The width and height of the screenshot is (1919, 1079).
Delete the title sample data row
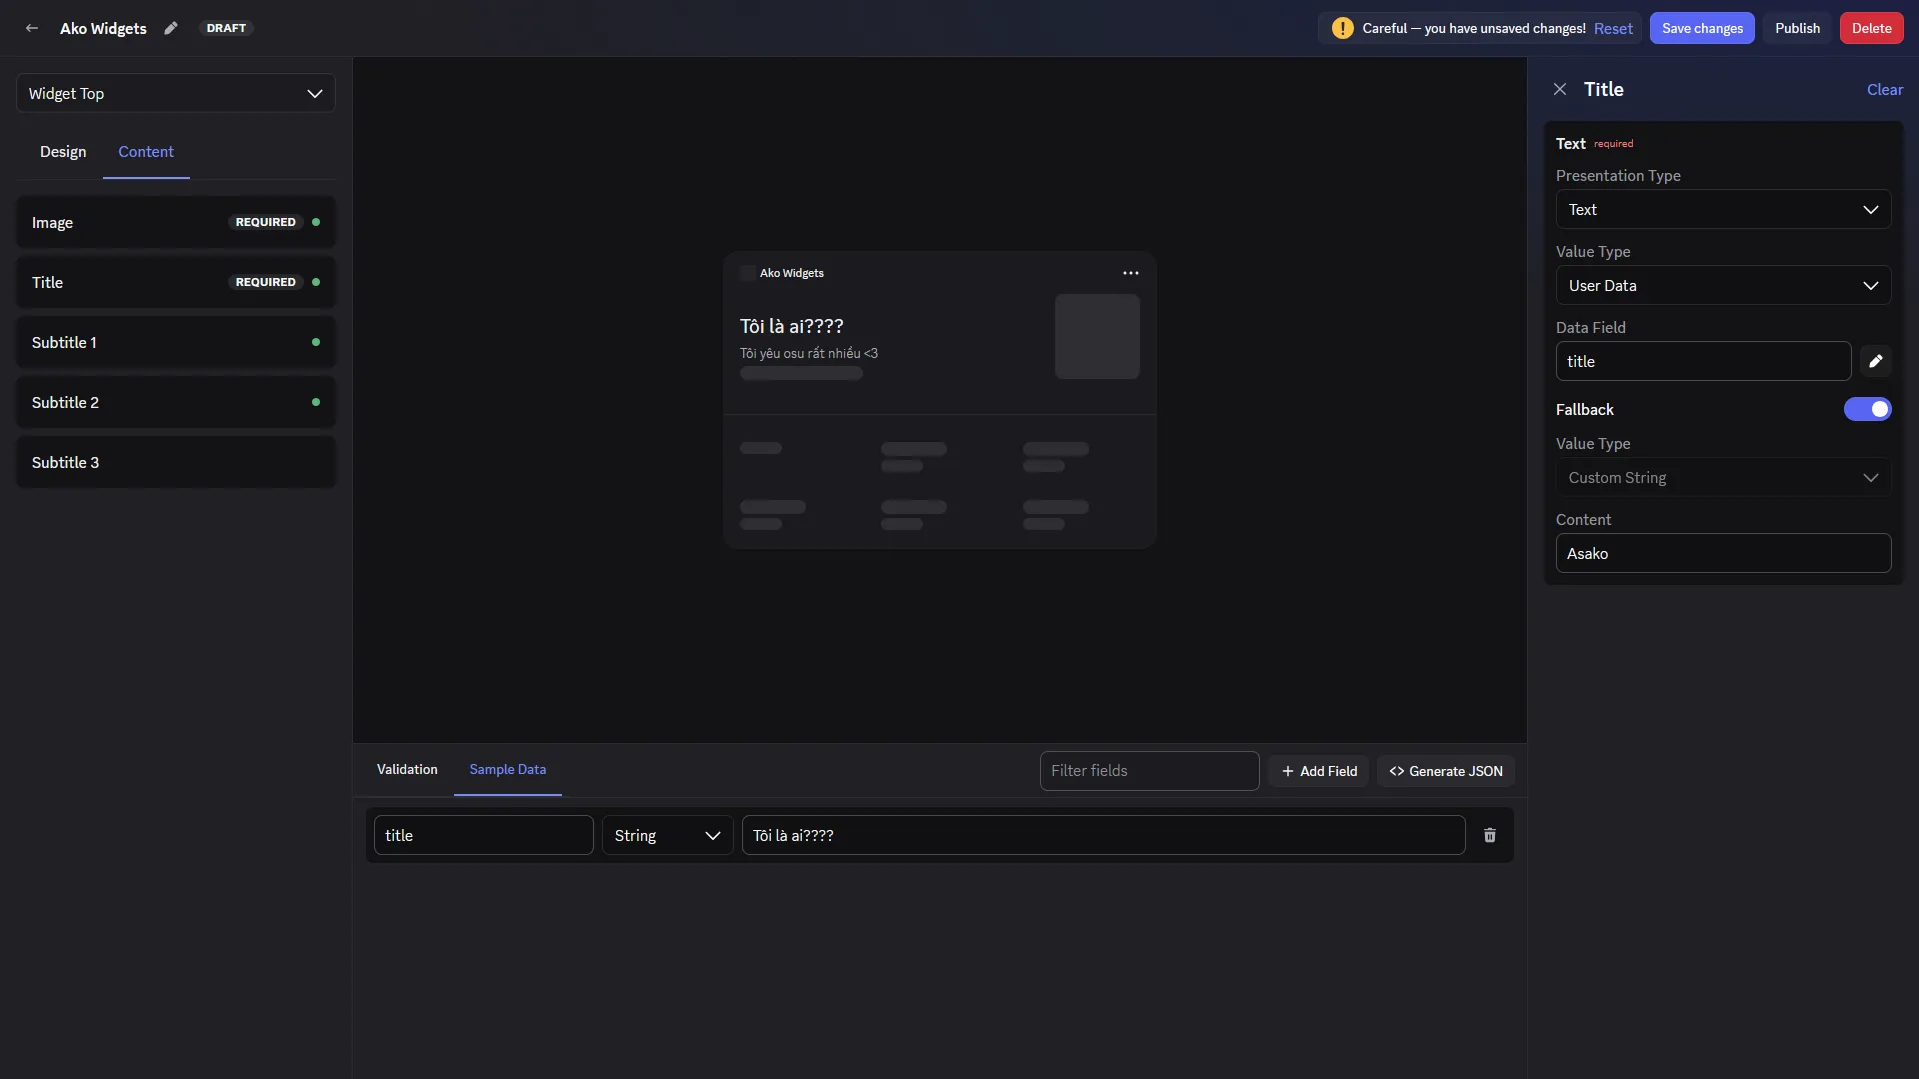1490,835
